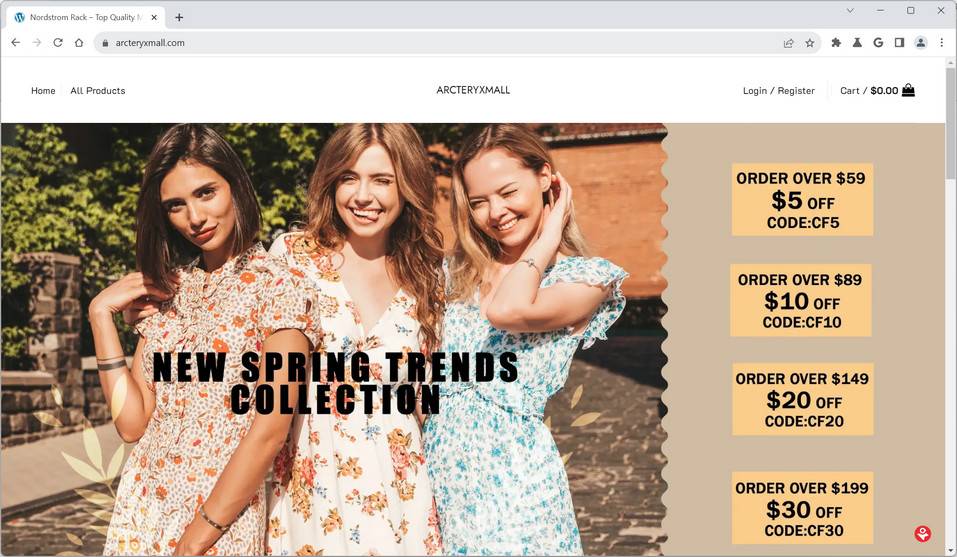Click the $20 off CF20 coupon

803,400
